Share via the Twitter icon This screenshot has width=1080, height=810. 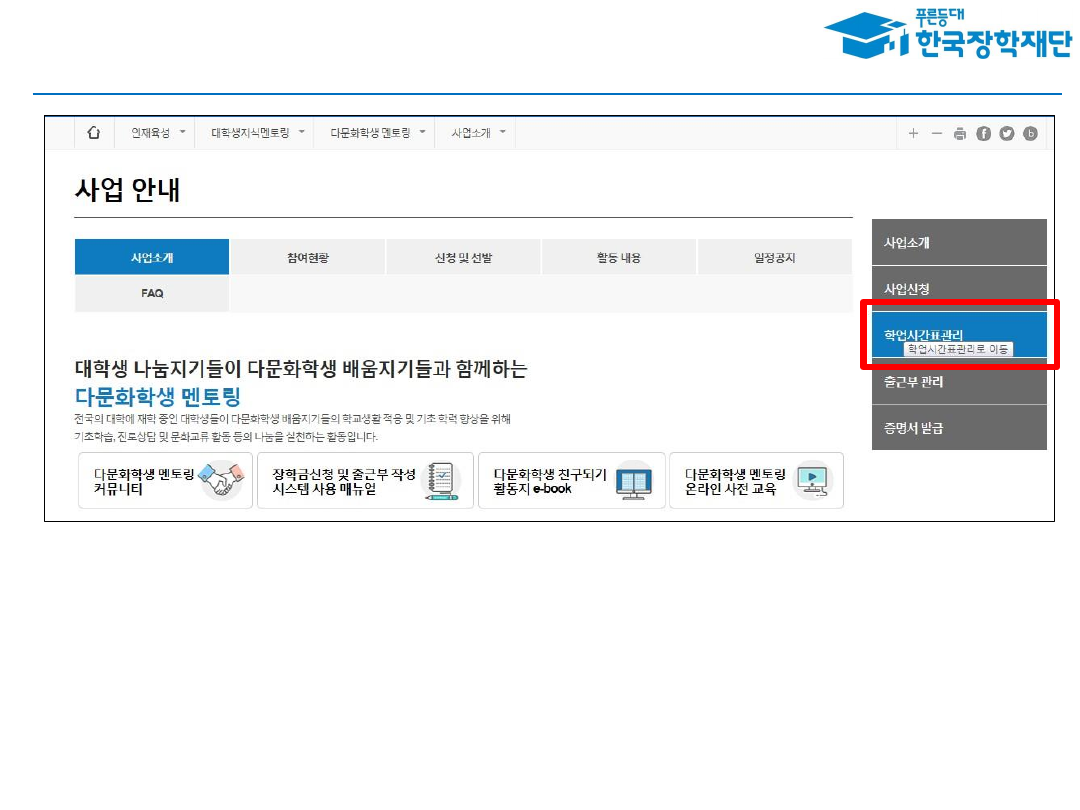click(1006, 134)
